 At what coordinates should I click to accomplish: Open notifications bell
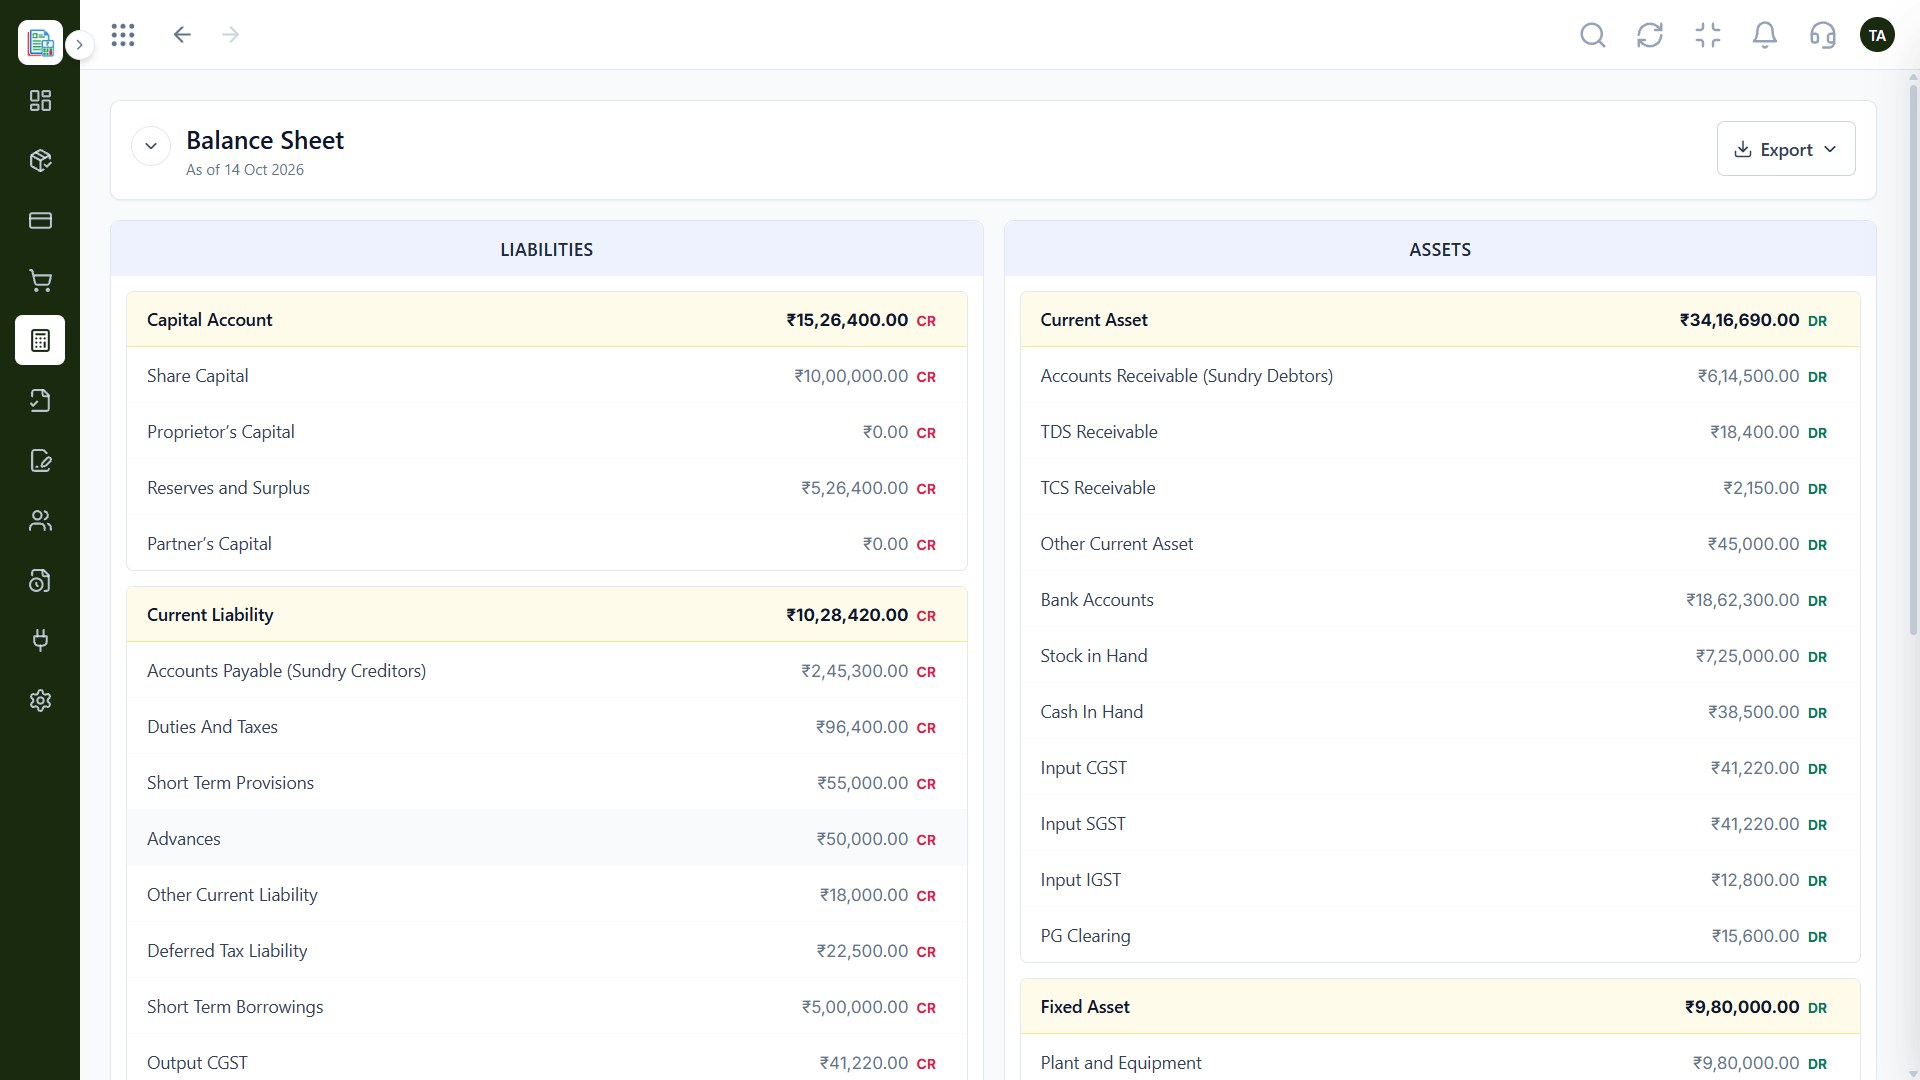(1765, 36)
